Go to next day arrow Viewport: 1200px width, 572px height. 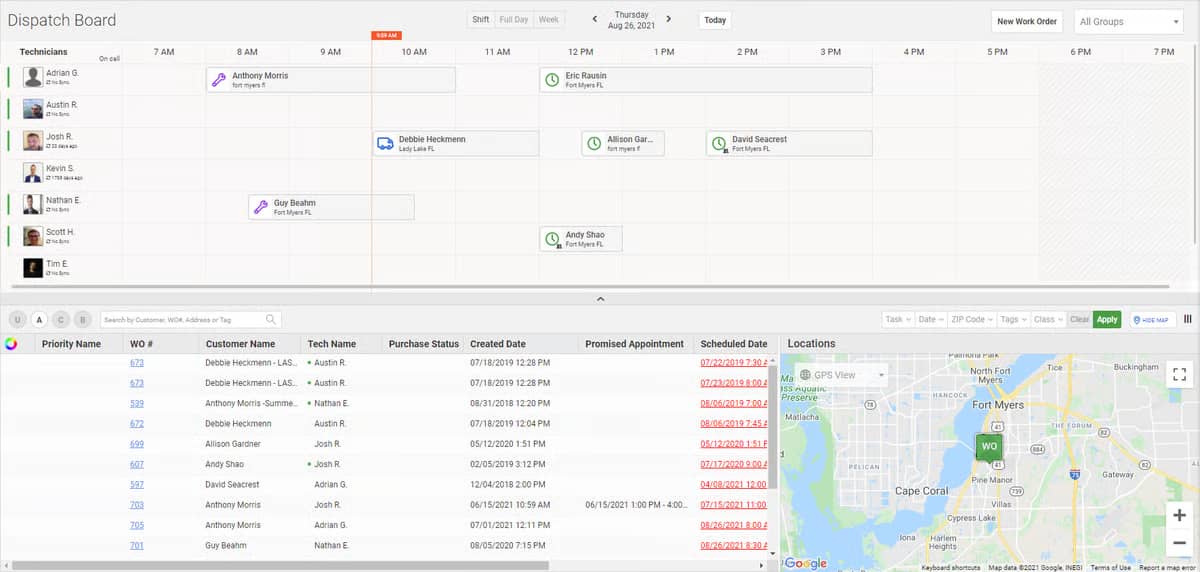pyautogui.click(x=669, y=19)
